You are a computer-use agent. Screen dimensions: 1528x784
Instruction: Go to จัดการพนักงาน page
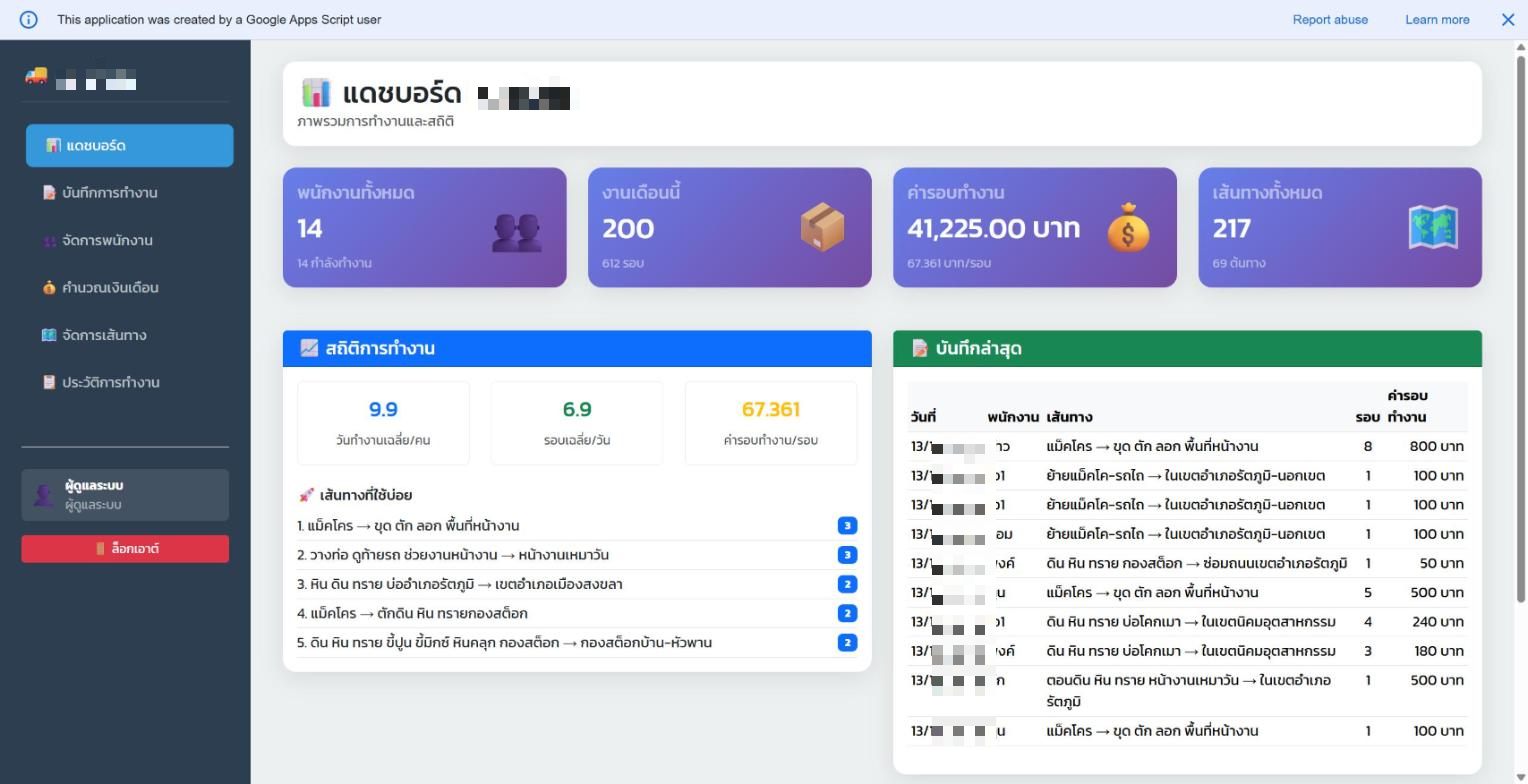pyautogui.click(x=130, y=240)
